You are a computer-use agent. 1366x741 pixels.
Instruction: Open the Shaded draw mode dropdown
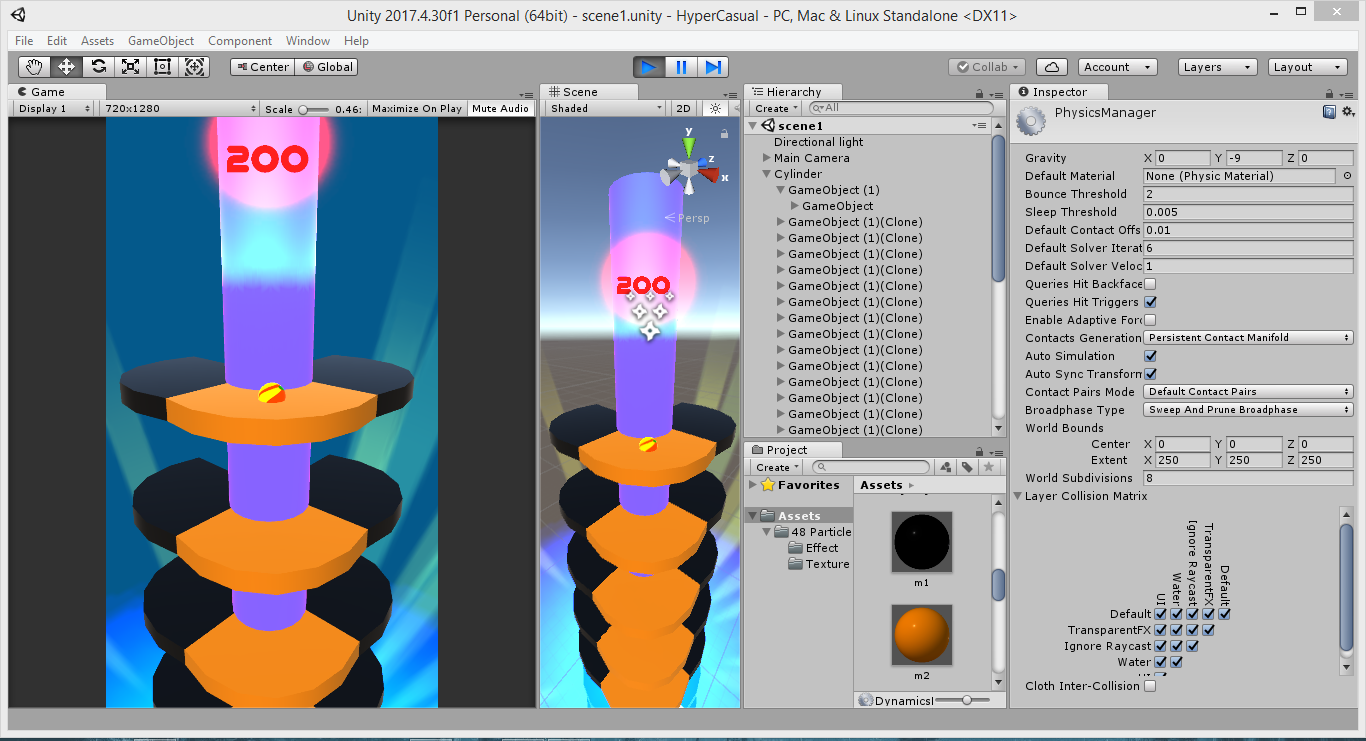605,108
